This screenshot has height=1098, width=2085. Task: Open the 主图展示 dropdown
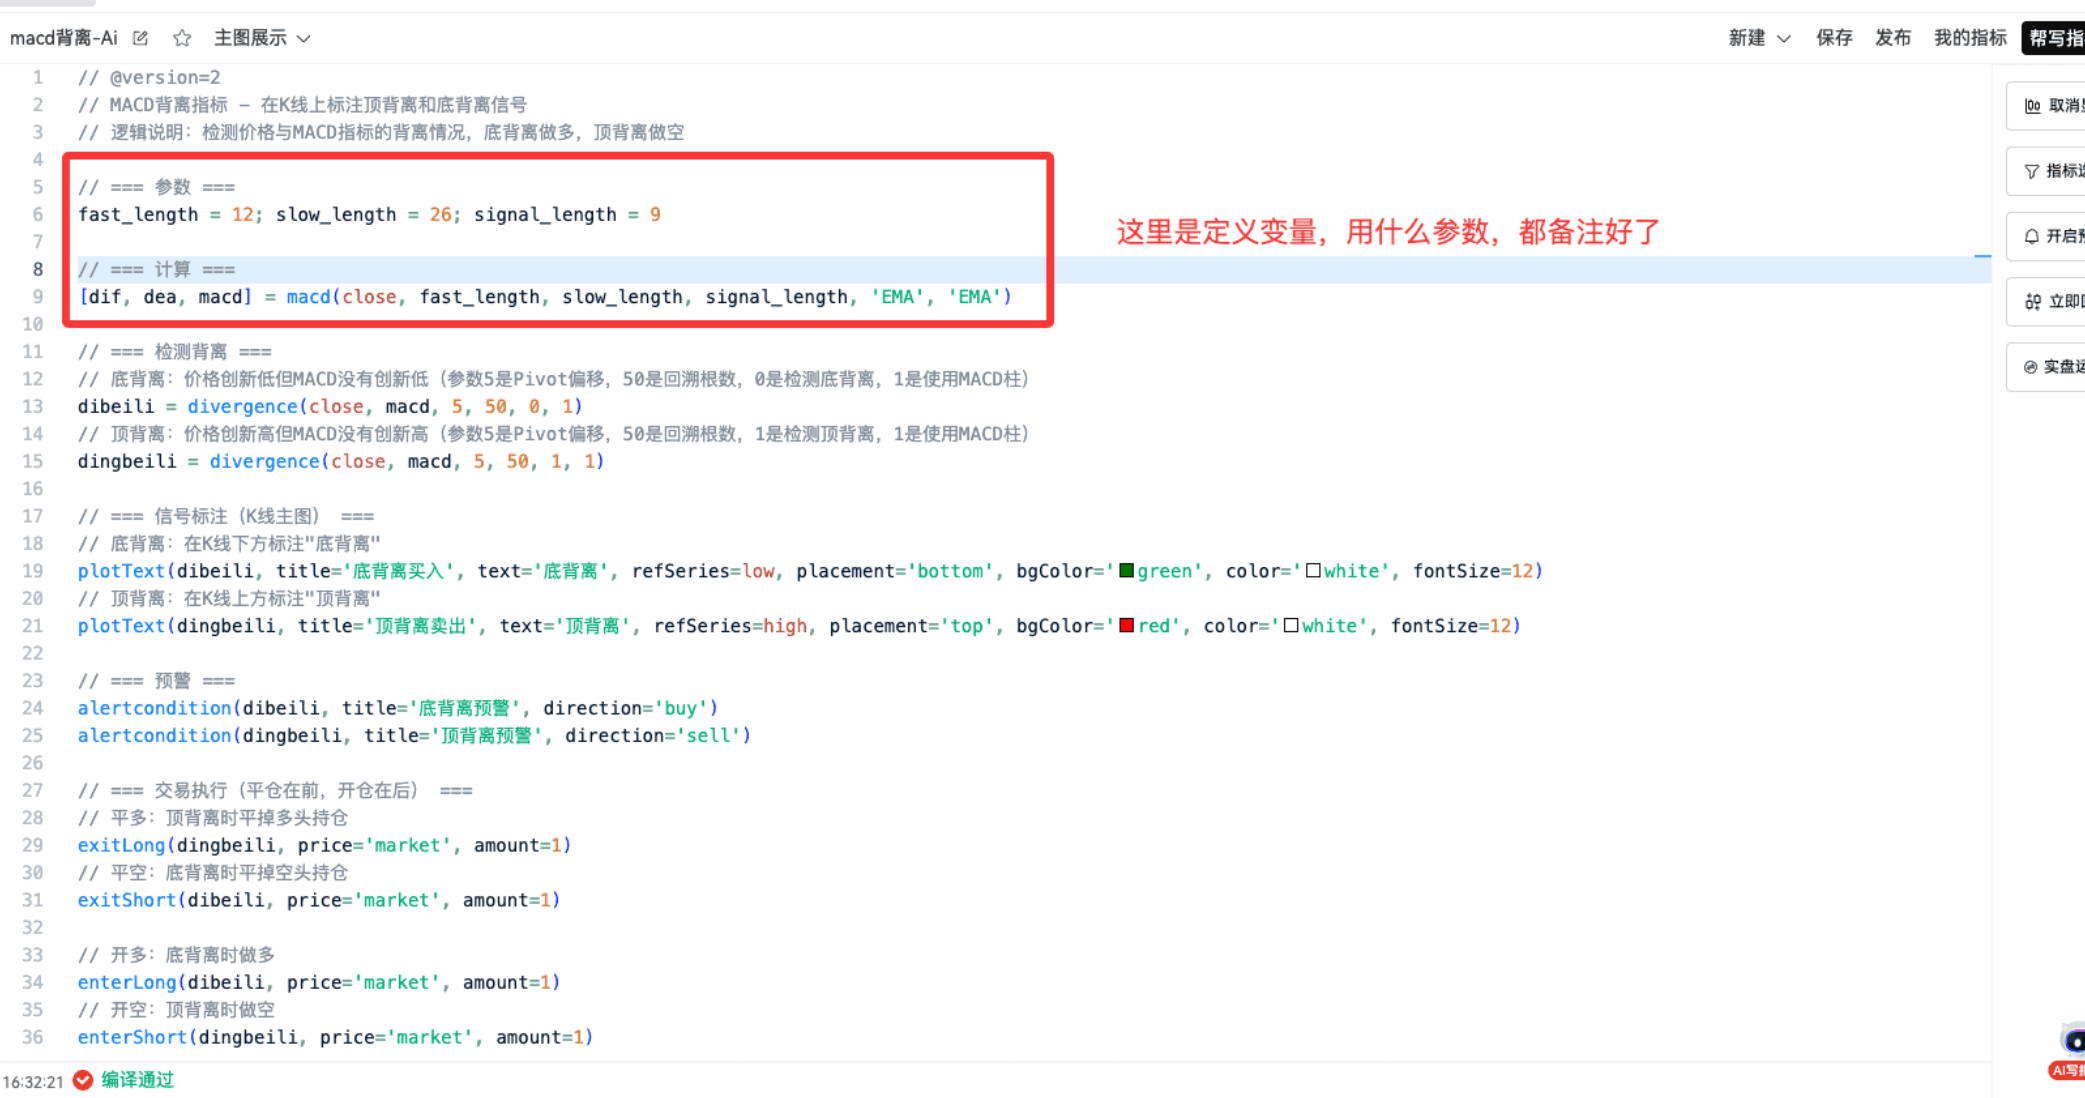tap(262, 37)
